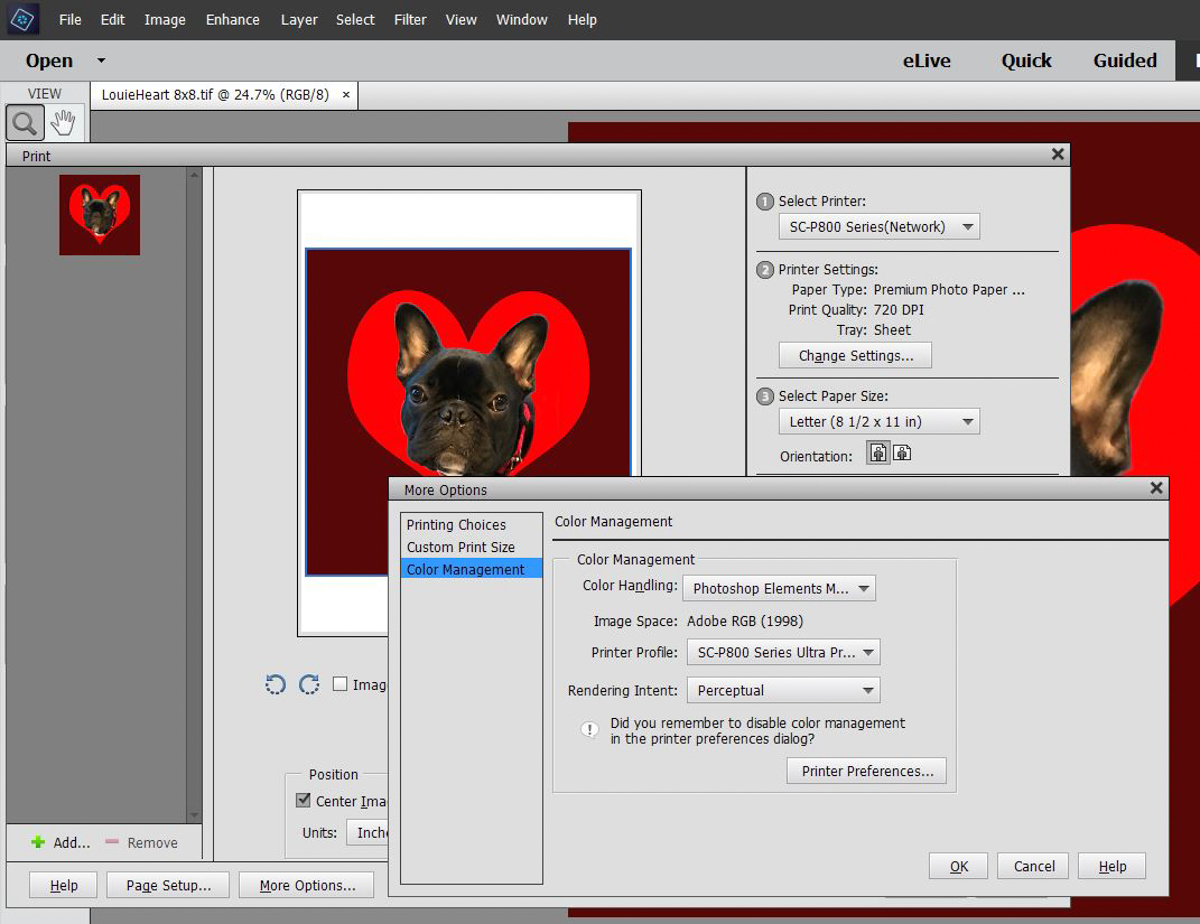
Task: Choose landscape orientation icon
Action: [902, 453]
